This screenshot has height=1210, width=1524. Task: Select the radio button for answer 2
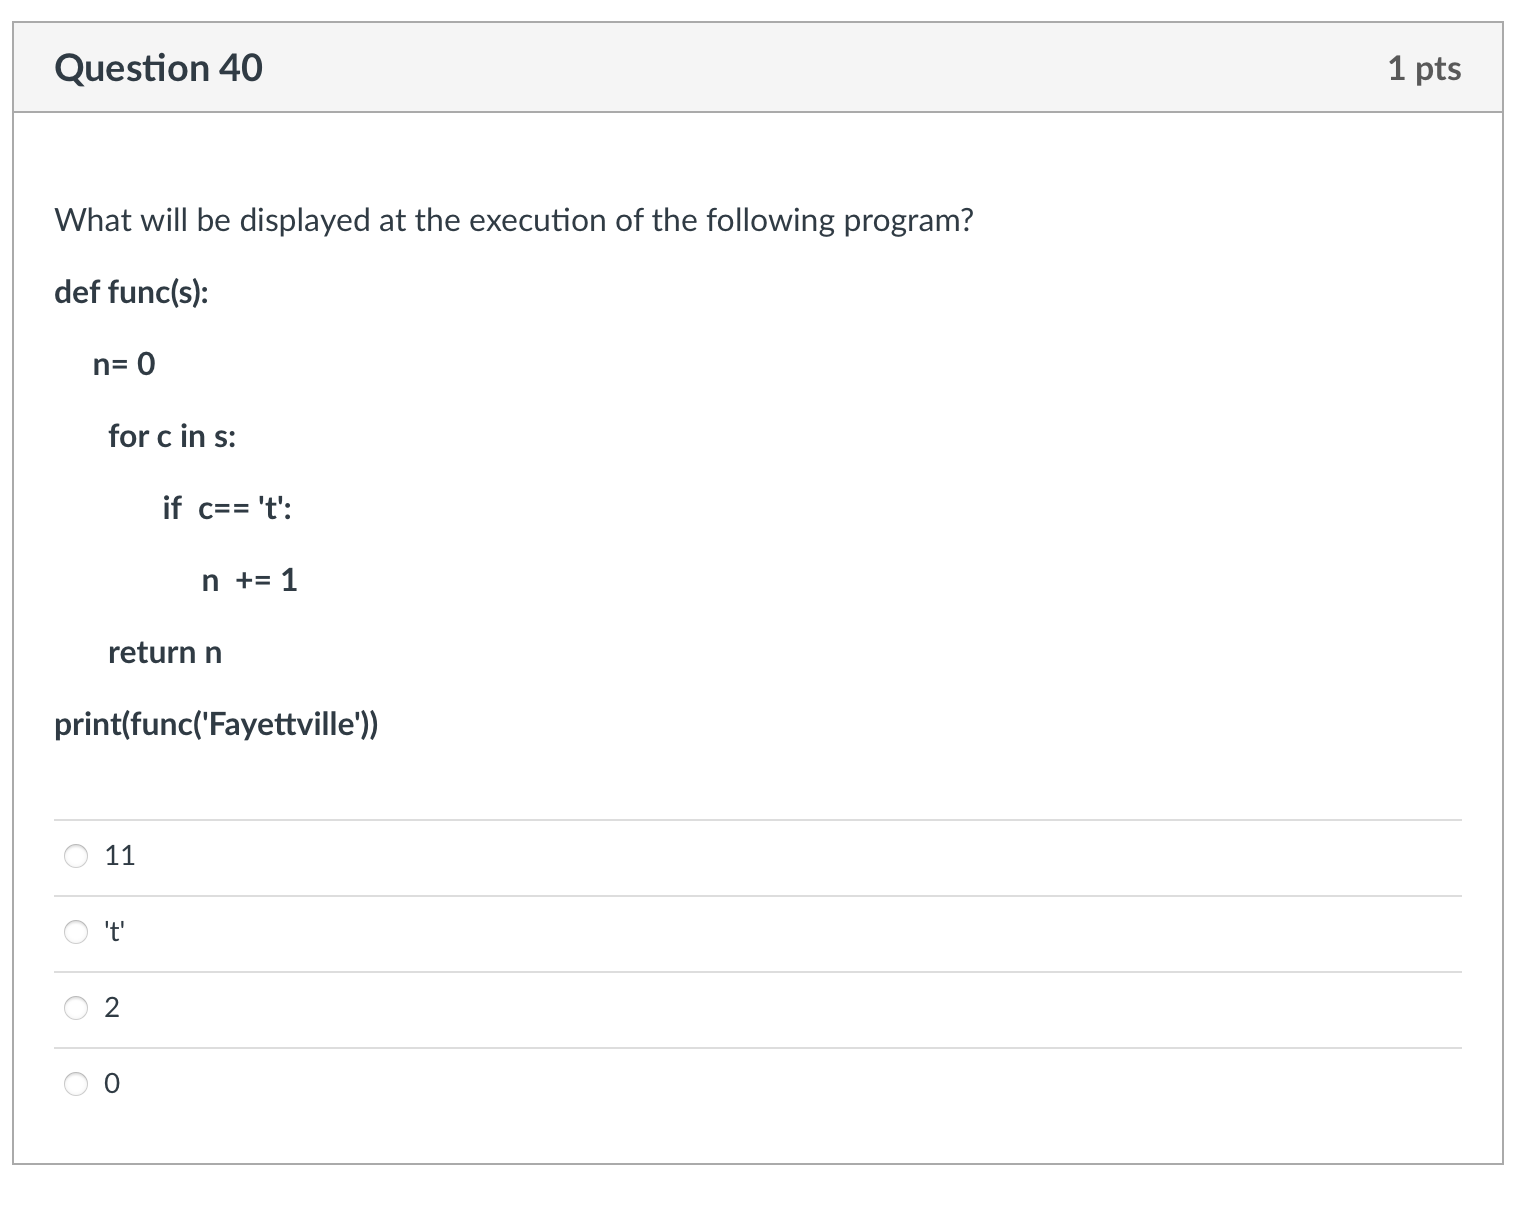coord(76,1008)
